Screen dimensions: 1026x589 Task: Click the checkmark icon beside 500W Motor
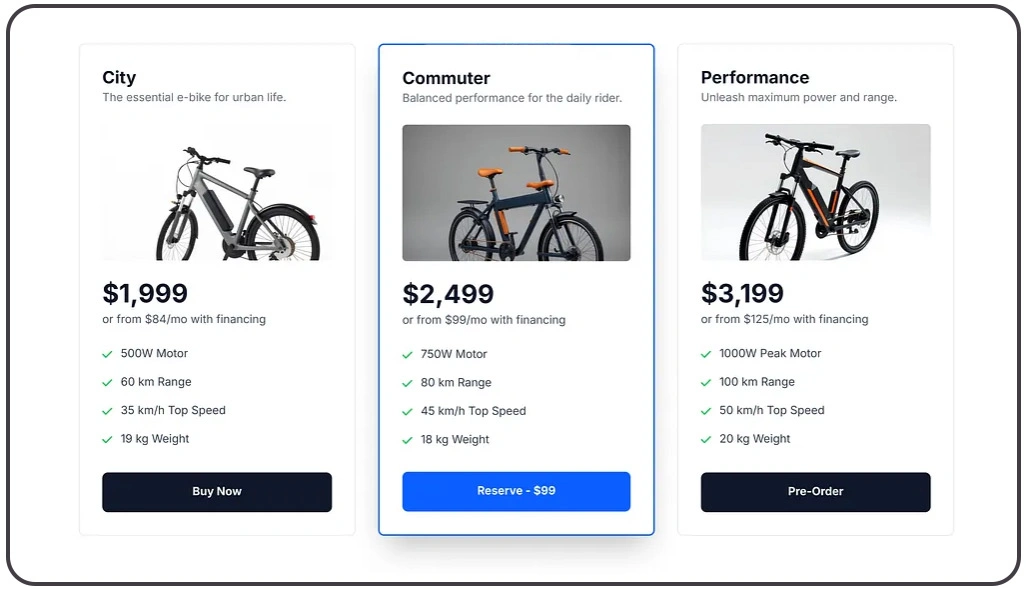click(x=107, y=354)
